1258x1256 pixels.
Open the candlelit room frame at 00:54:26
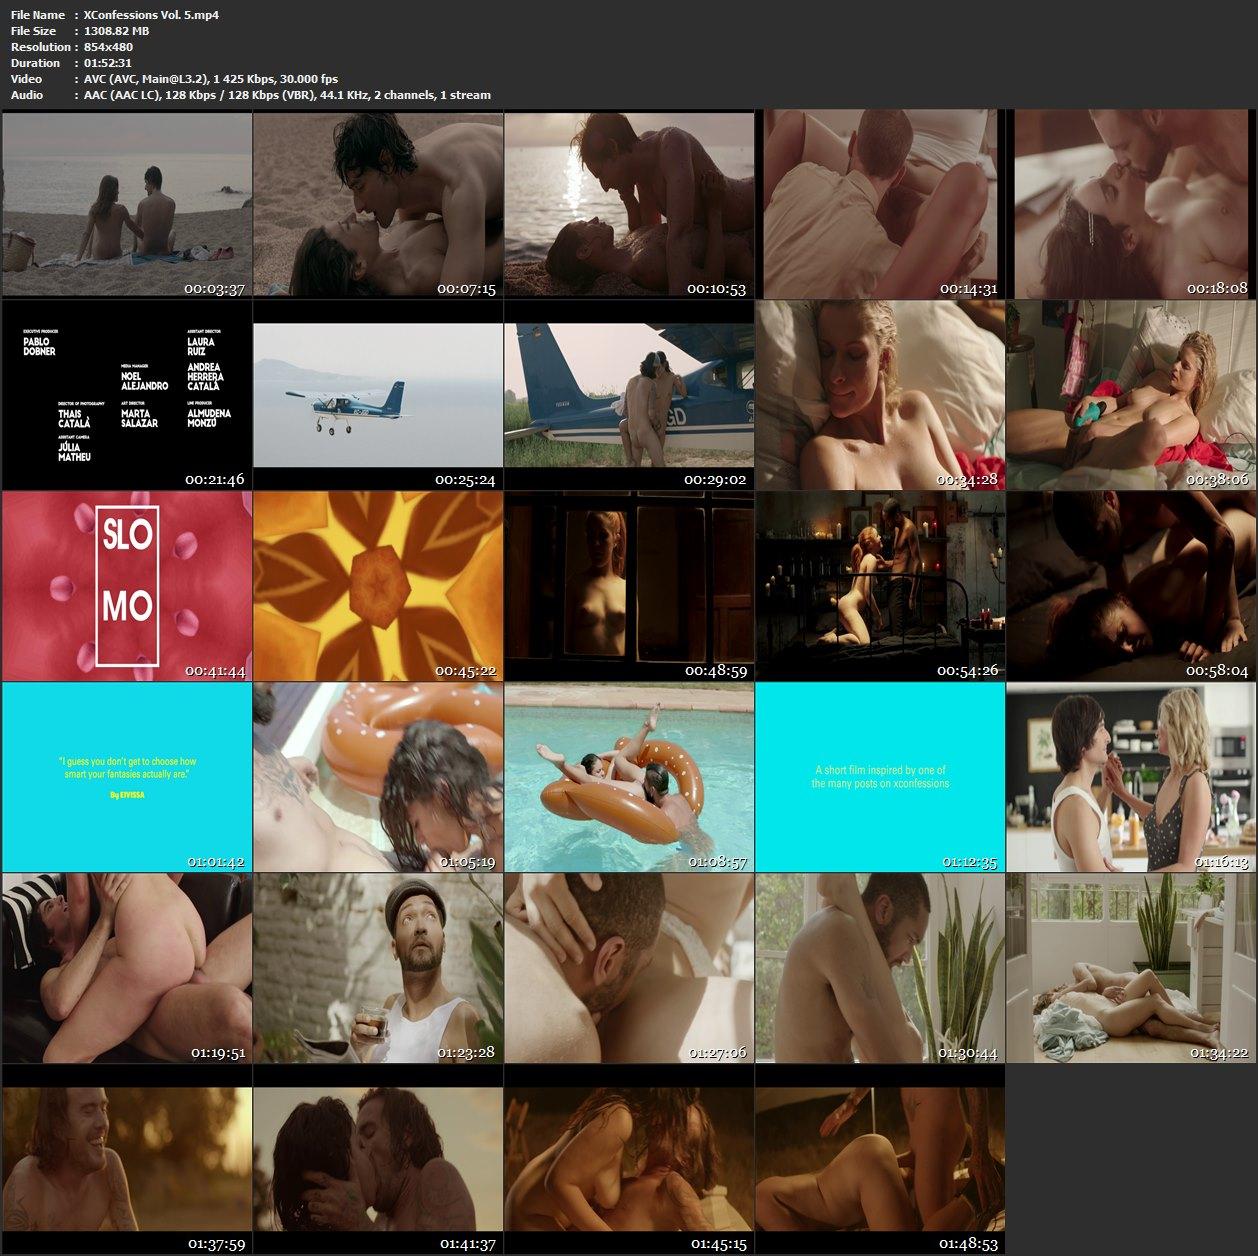coord(880,586)
